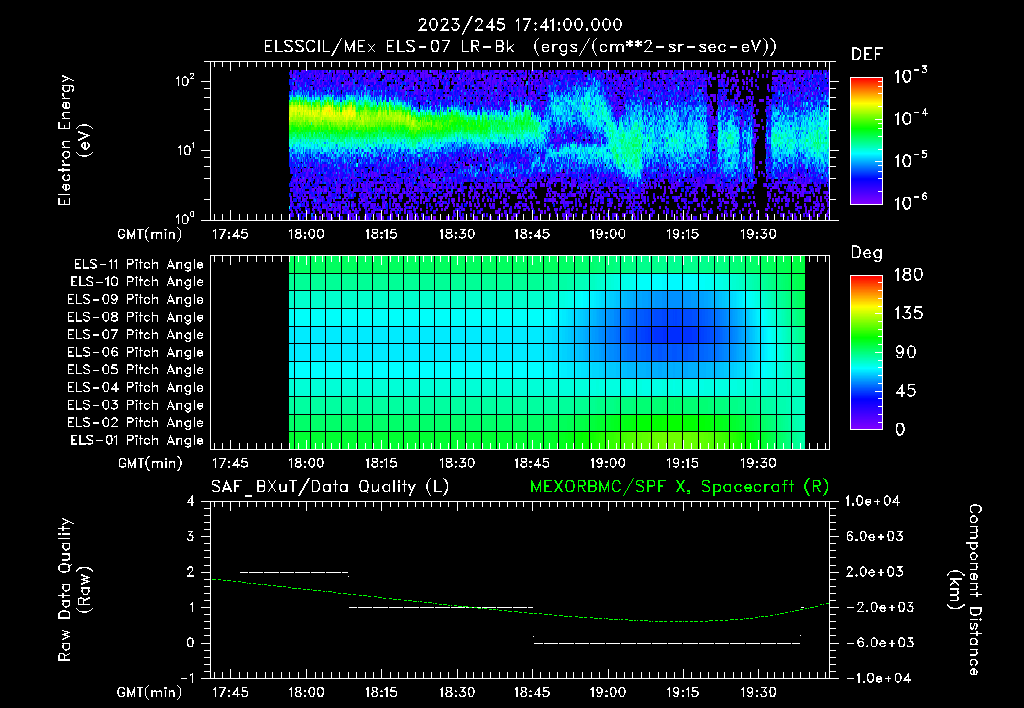Select the ELS-07 Pitch Angle row label
The width and height of the screenshot is (1024, 708).
136,334
